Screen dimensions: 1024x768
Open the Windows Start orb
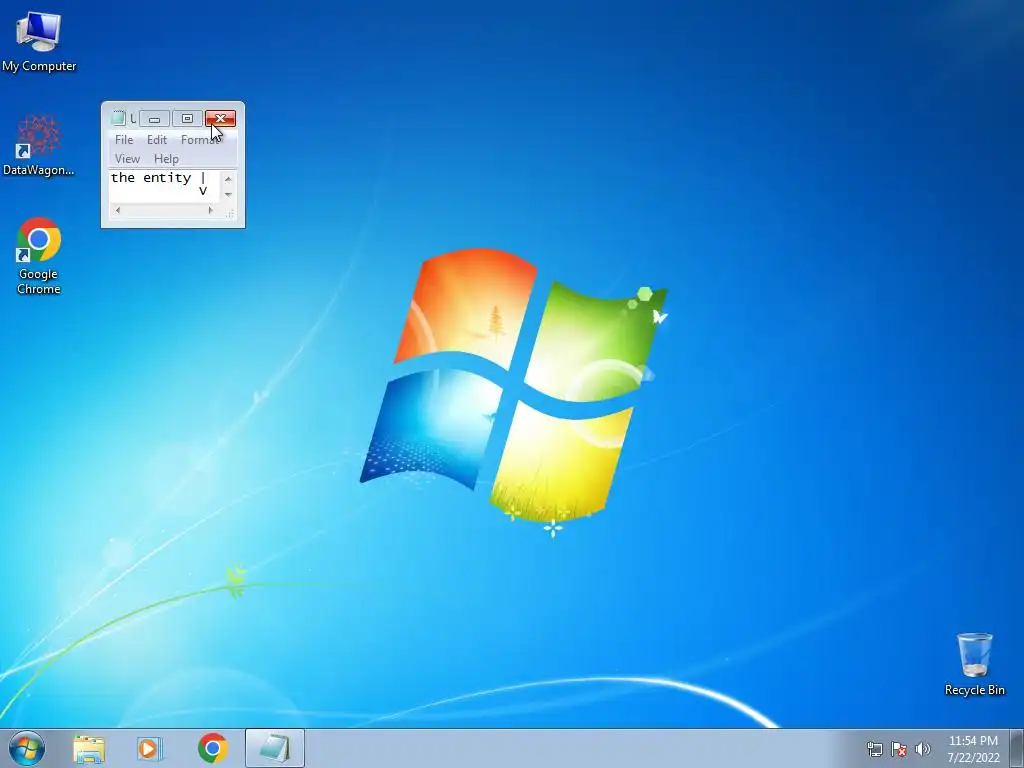point(27,748)
